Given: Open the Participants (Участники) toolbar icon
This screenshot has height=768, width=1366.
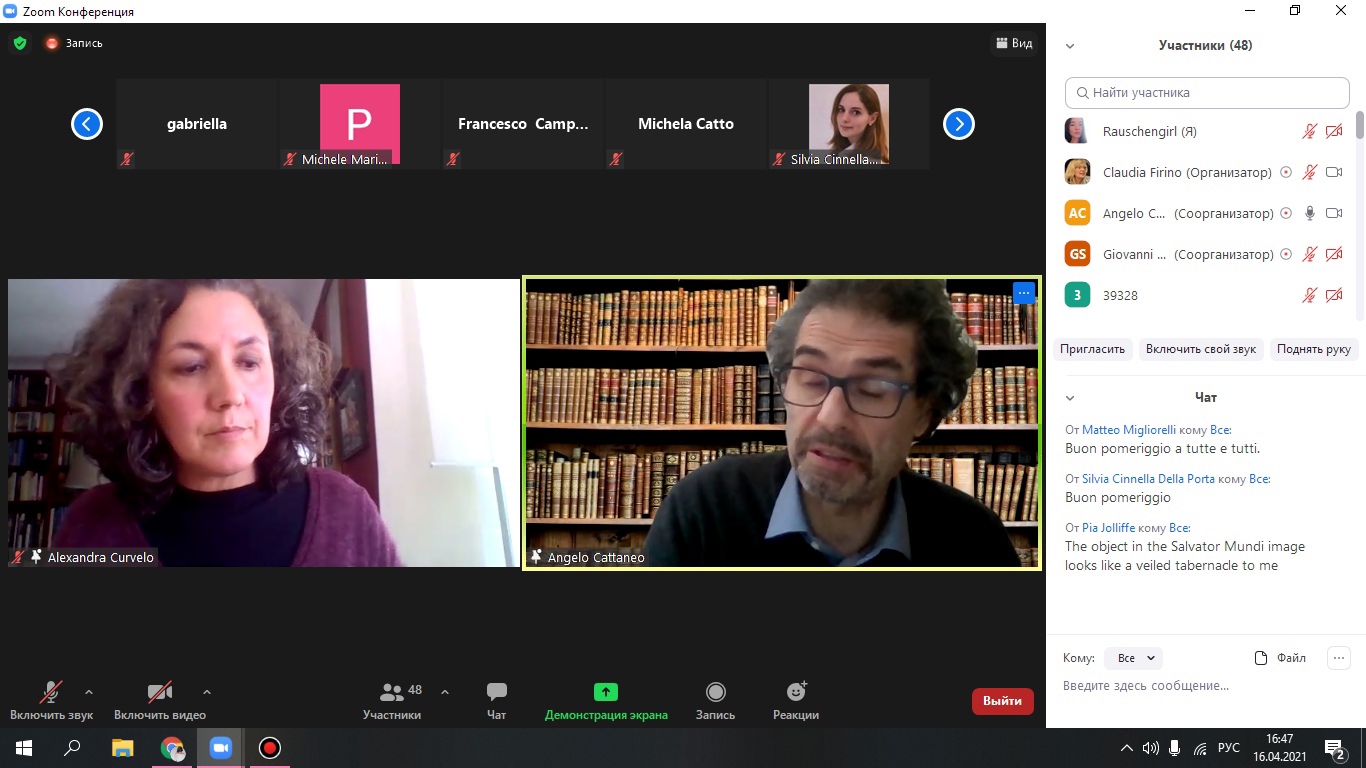Looking at the screenshot, I should (392, 692).
